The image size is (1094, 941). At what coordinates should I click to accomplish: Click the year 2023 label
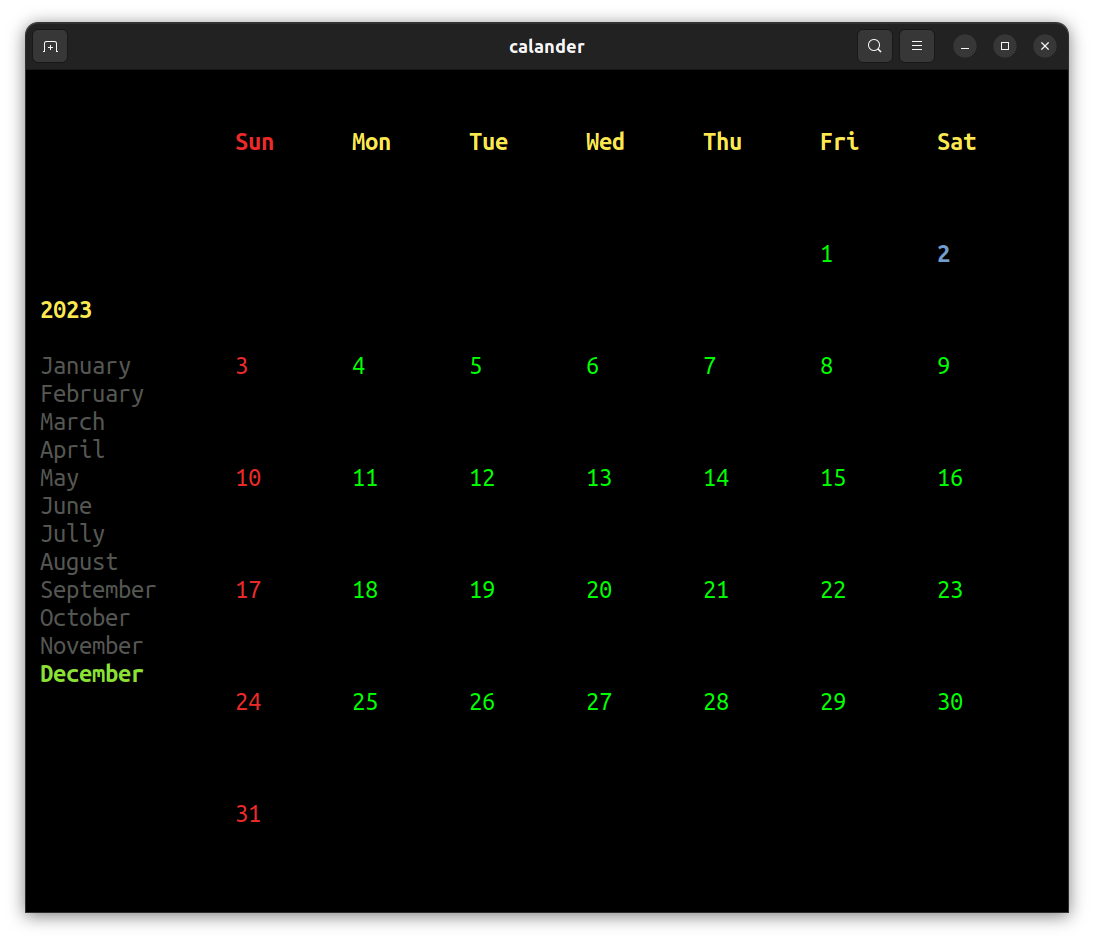[x=66, y=310]
